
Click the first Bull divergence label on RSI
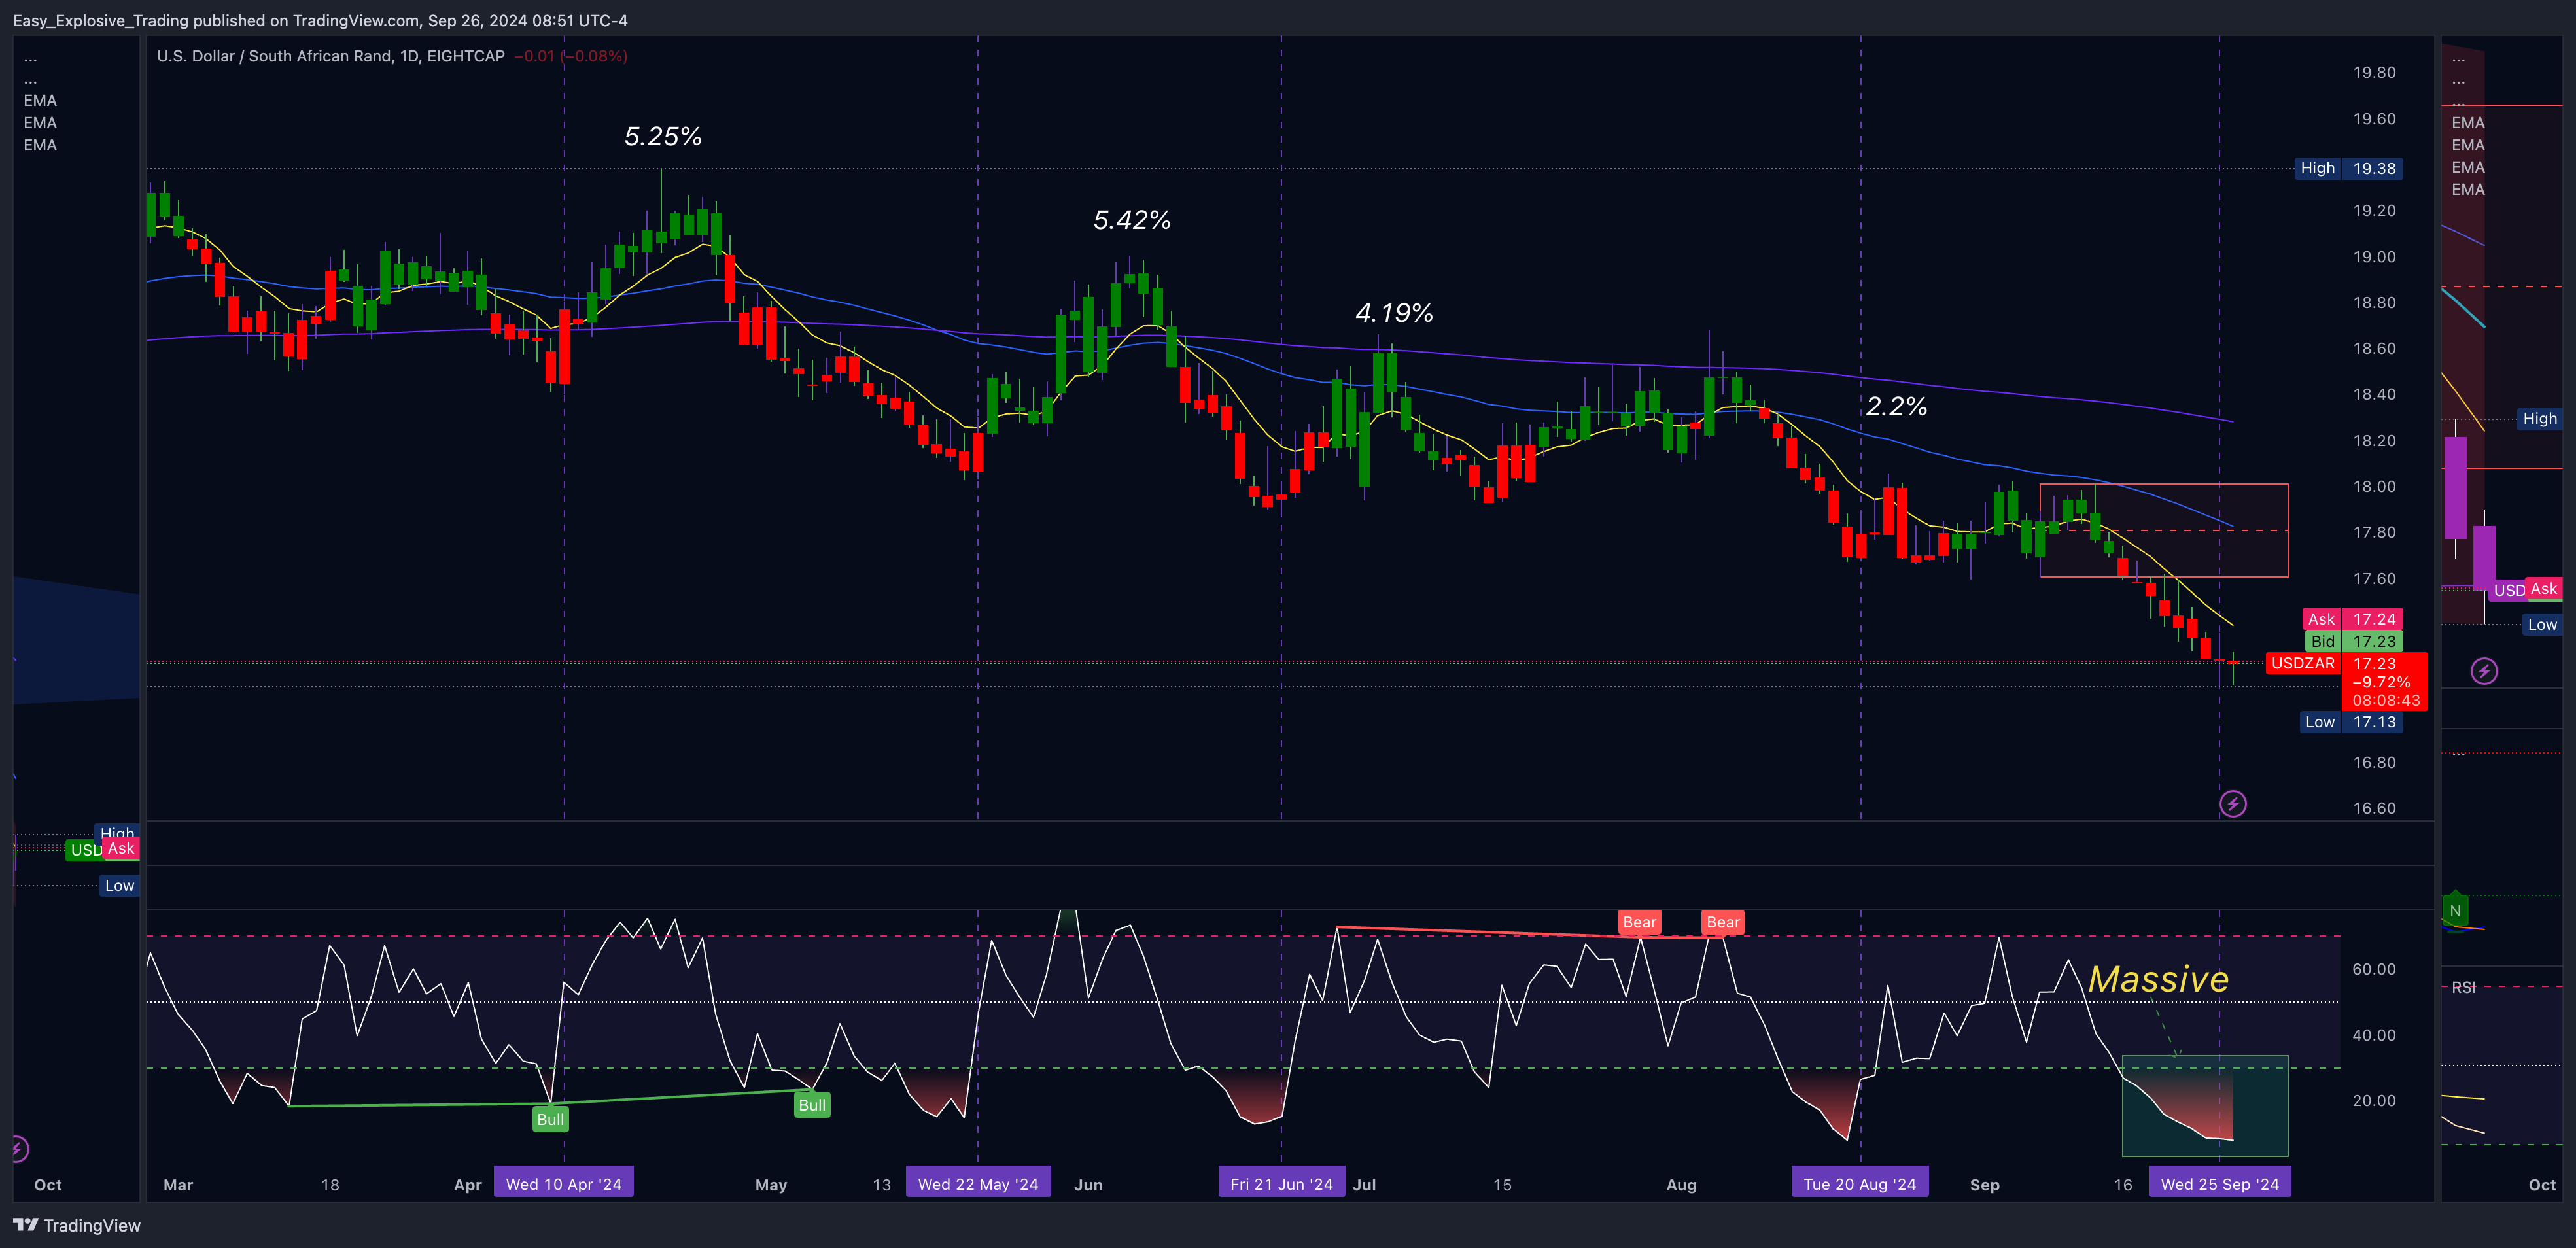point(550,1119)
